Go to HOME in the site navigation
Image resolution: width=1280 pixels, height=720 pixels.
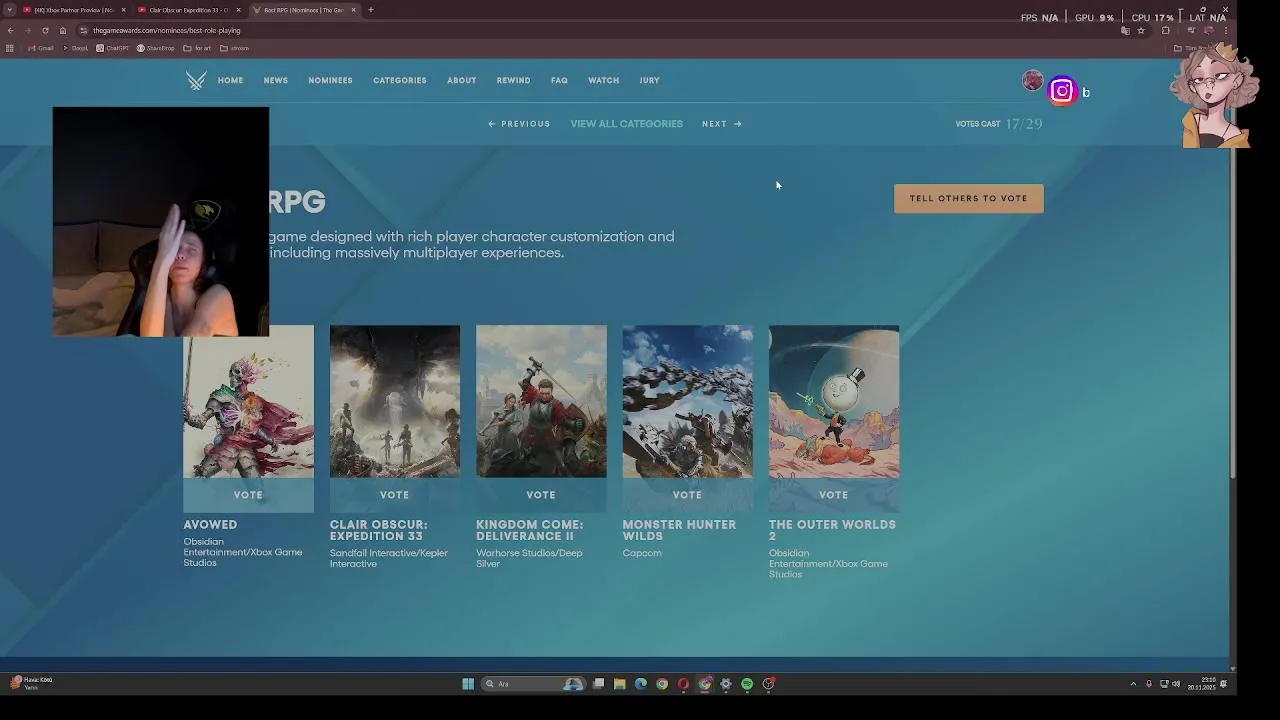(x=230, y=81)
